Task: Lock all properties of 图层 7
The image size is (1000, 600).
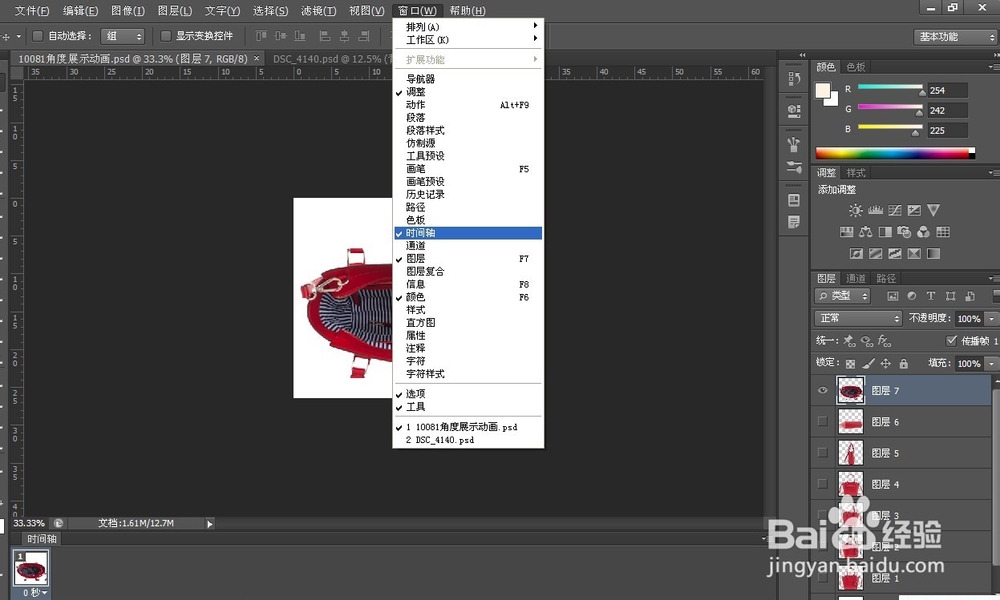Action: (x=904, y=363)
